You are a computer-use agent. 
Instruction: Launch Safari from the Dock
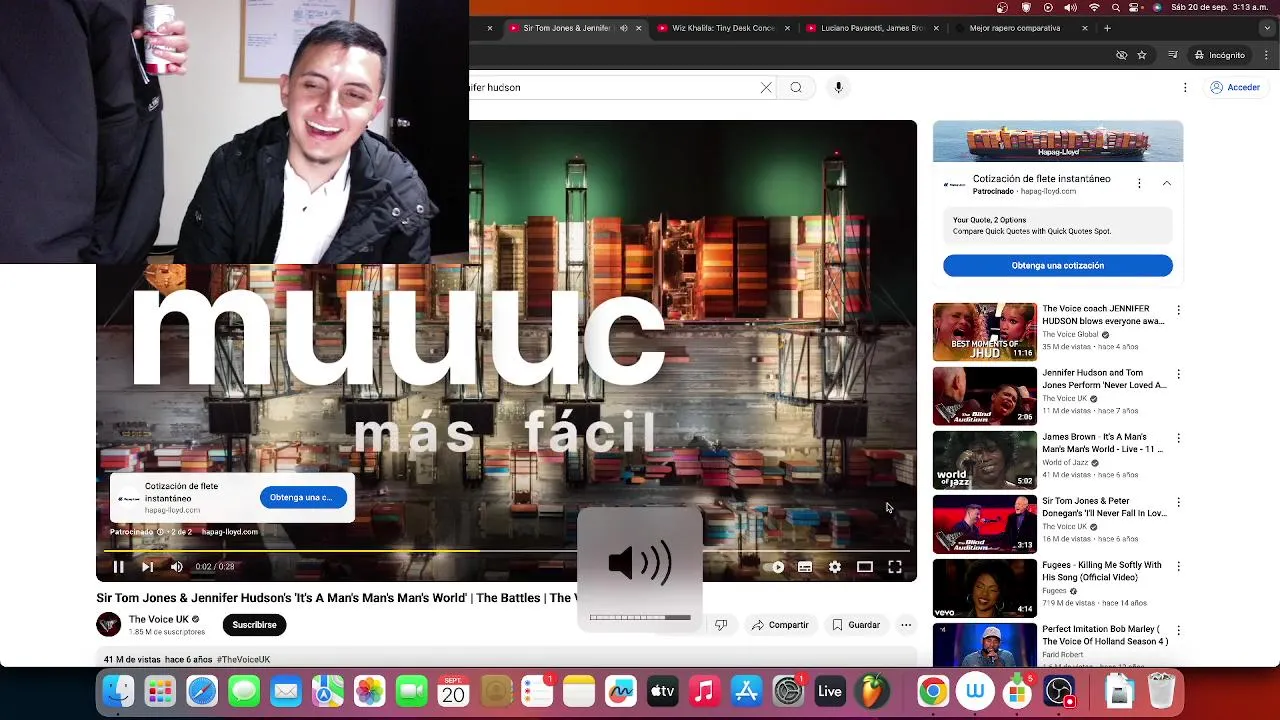click(202, 691)
